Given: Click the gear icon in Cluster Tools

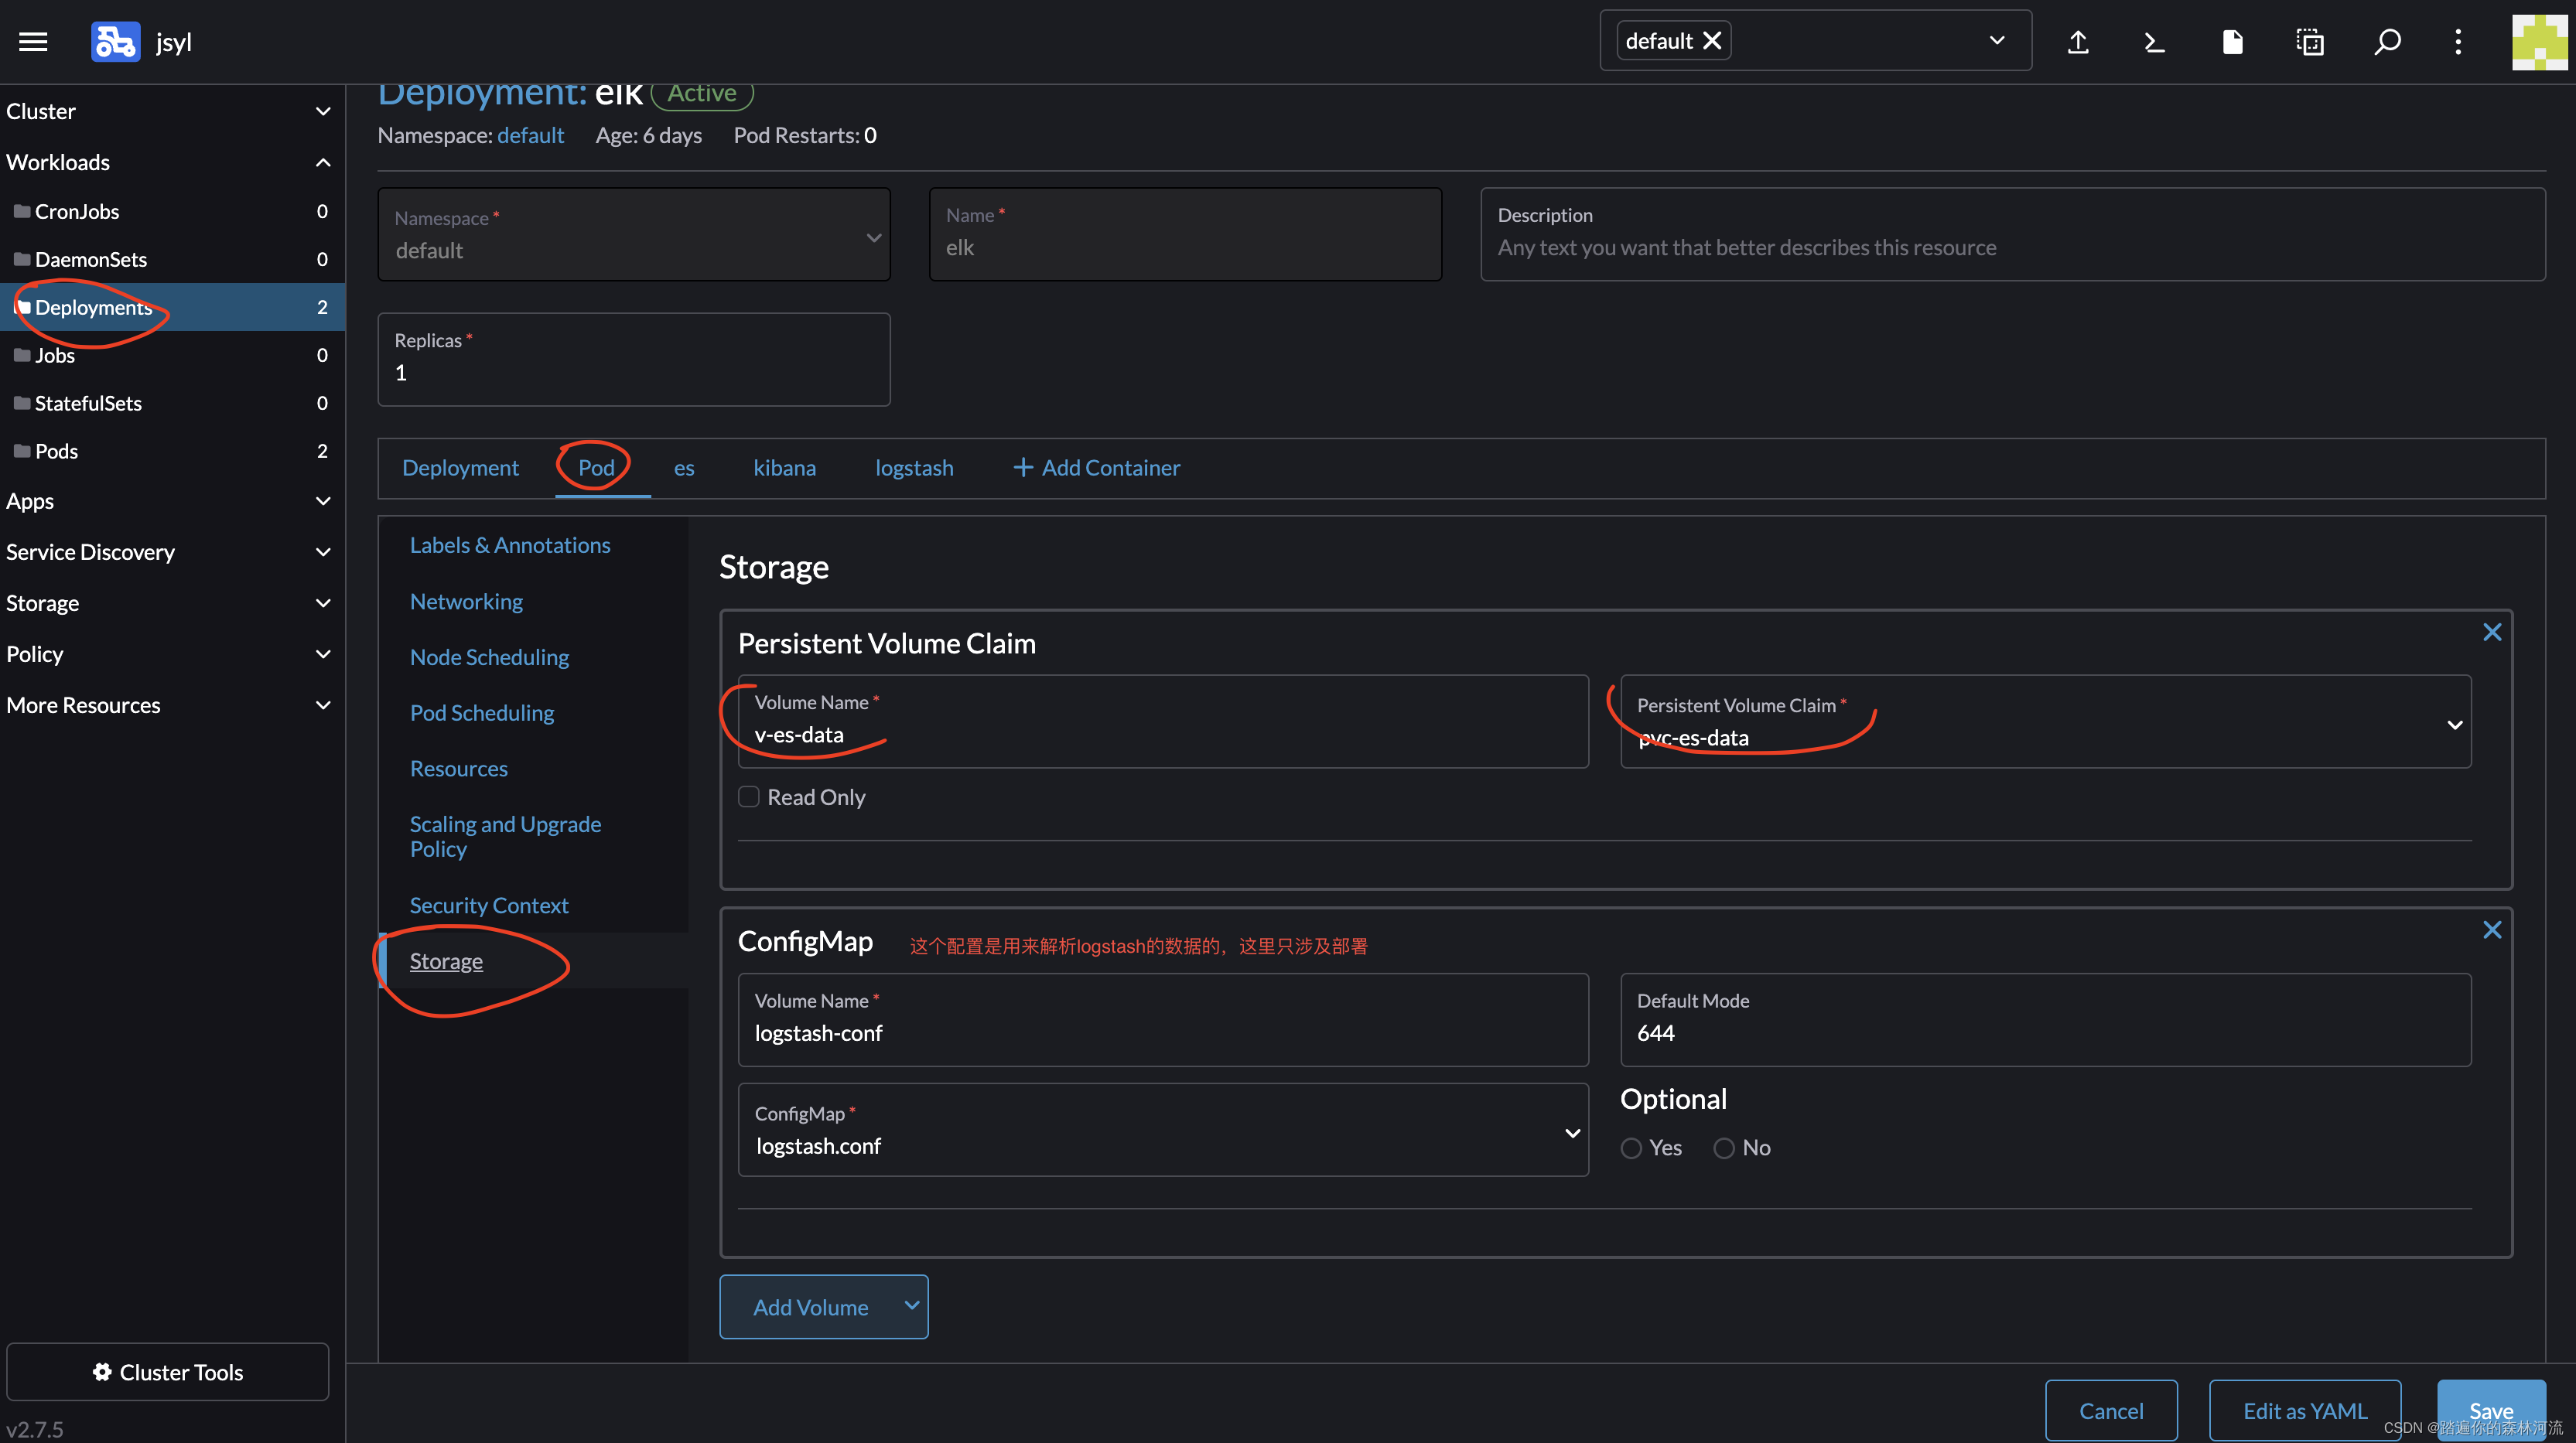Looking at the screenshot, I should [x=102, y=1372].
